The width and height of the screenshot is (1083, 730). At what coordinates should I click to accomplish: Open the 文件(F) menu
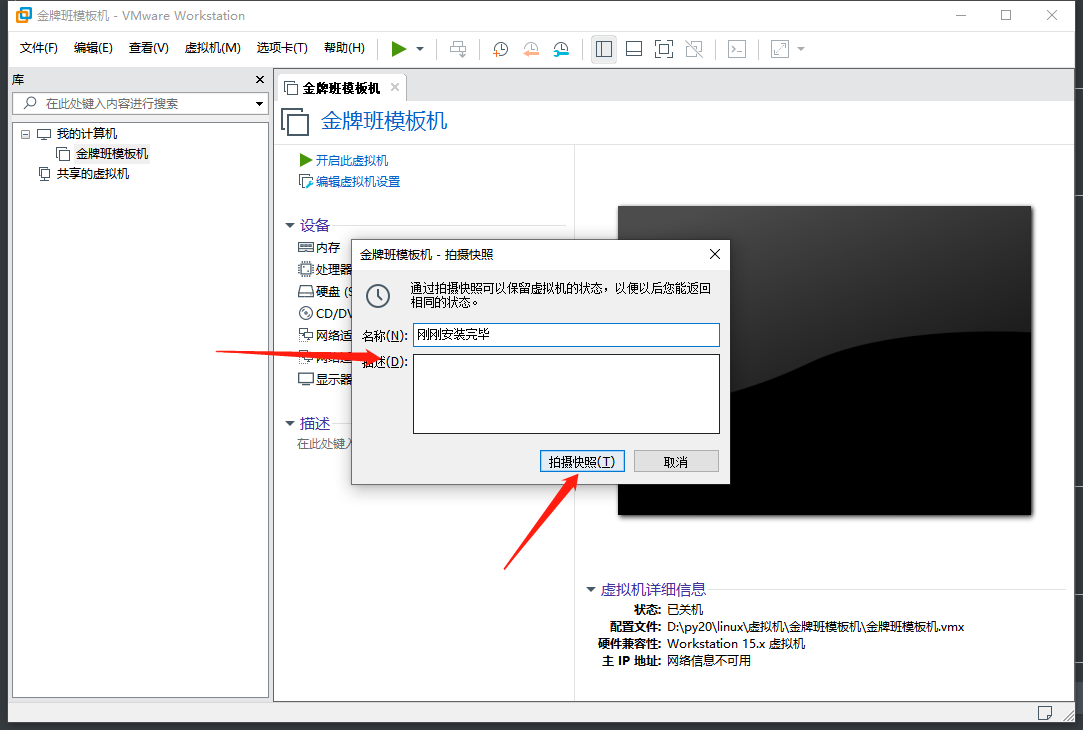click(39, 48)
